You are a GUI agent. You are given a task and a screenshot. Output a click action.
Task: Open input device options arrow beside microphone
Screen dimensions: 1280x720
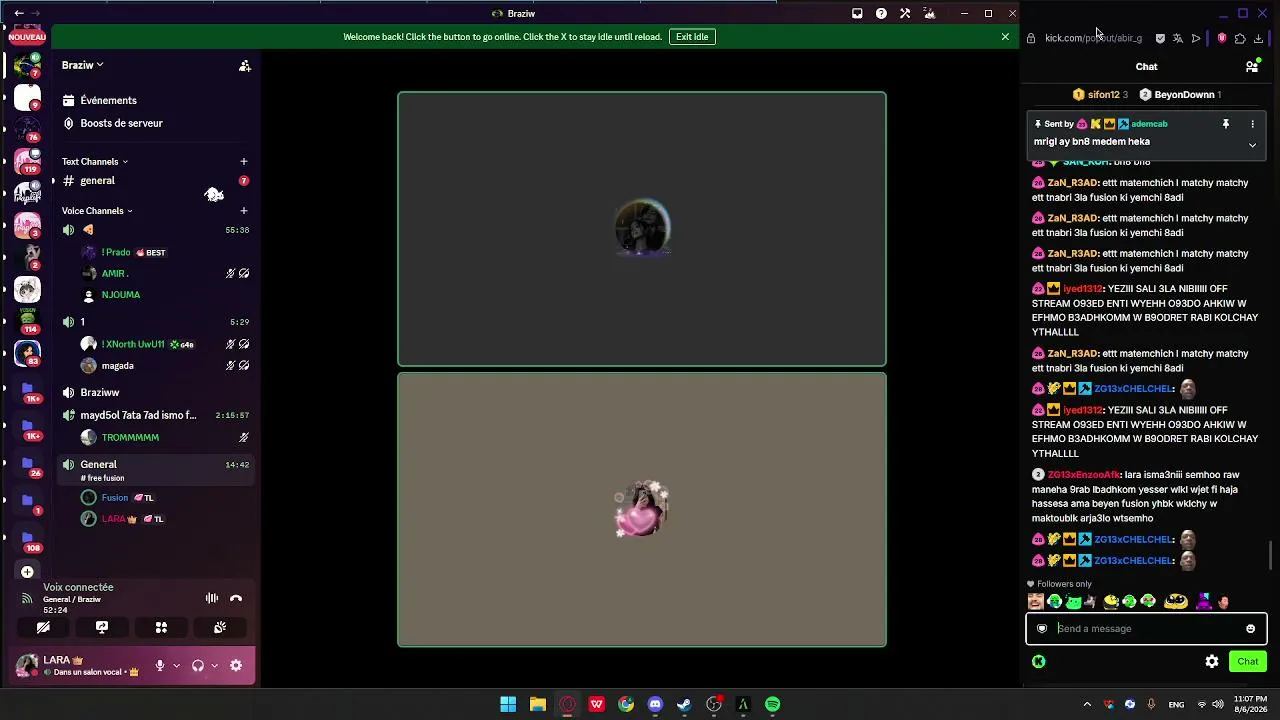coord(176,666)
